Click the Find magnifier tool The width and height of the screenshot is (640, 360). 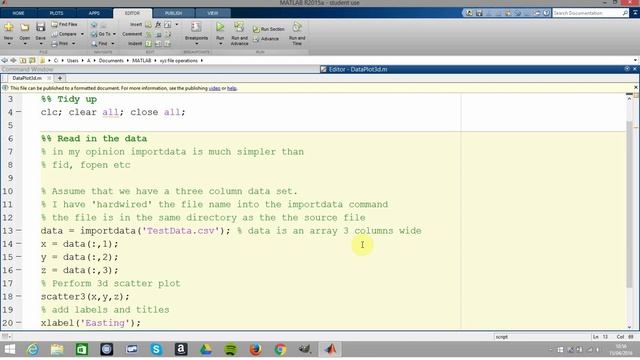[x=99, y=43]
